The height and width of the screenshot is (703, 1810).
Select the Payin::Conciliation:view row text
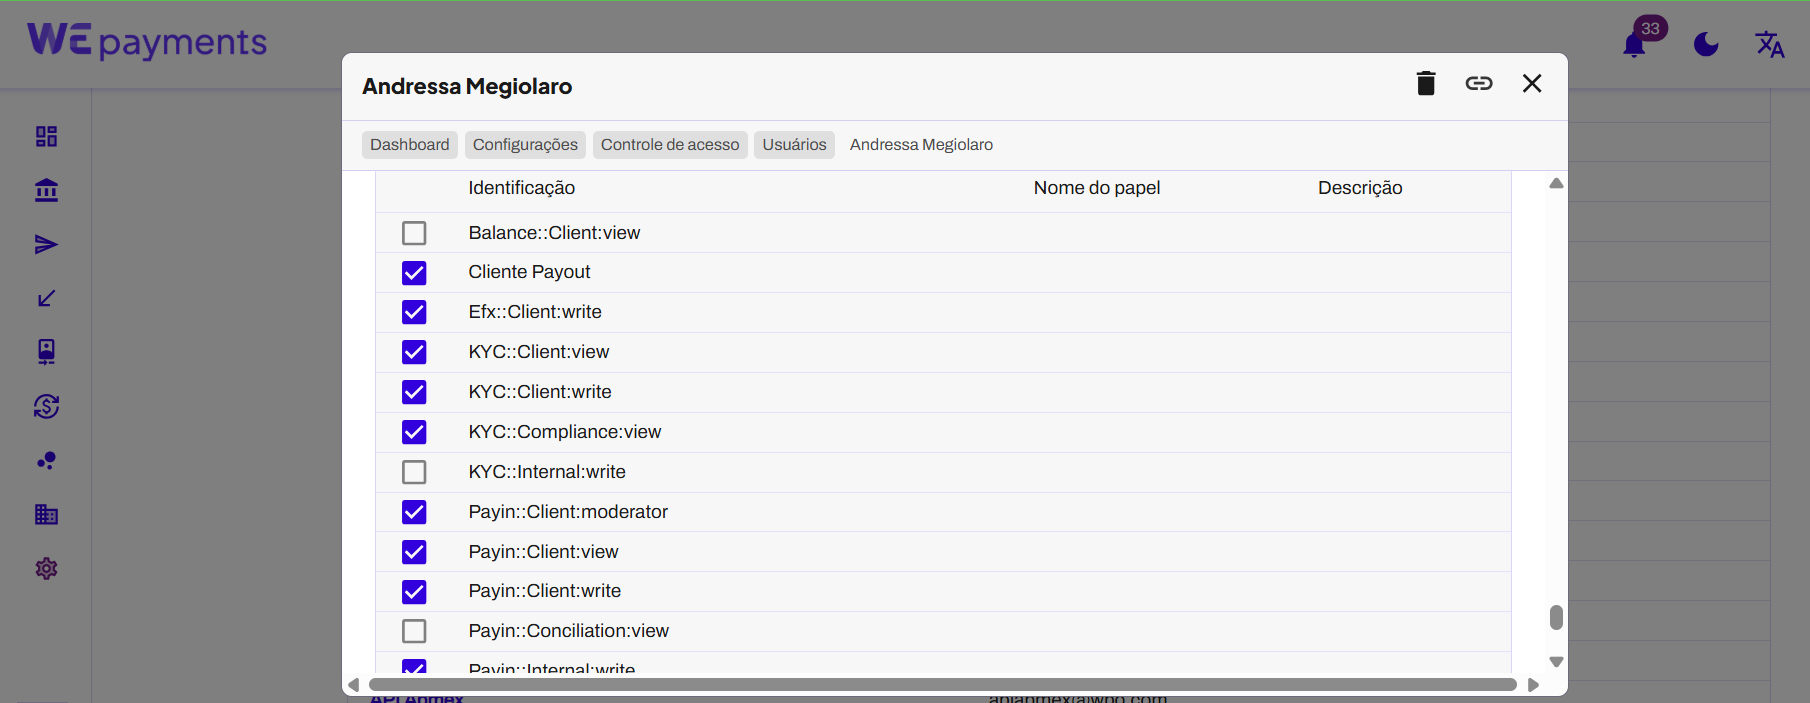tap(569, 631)
